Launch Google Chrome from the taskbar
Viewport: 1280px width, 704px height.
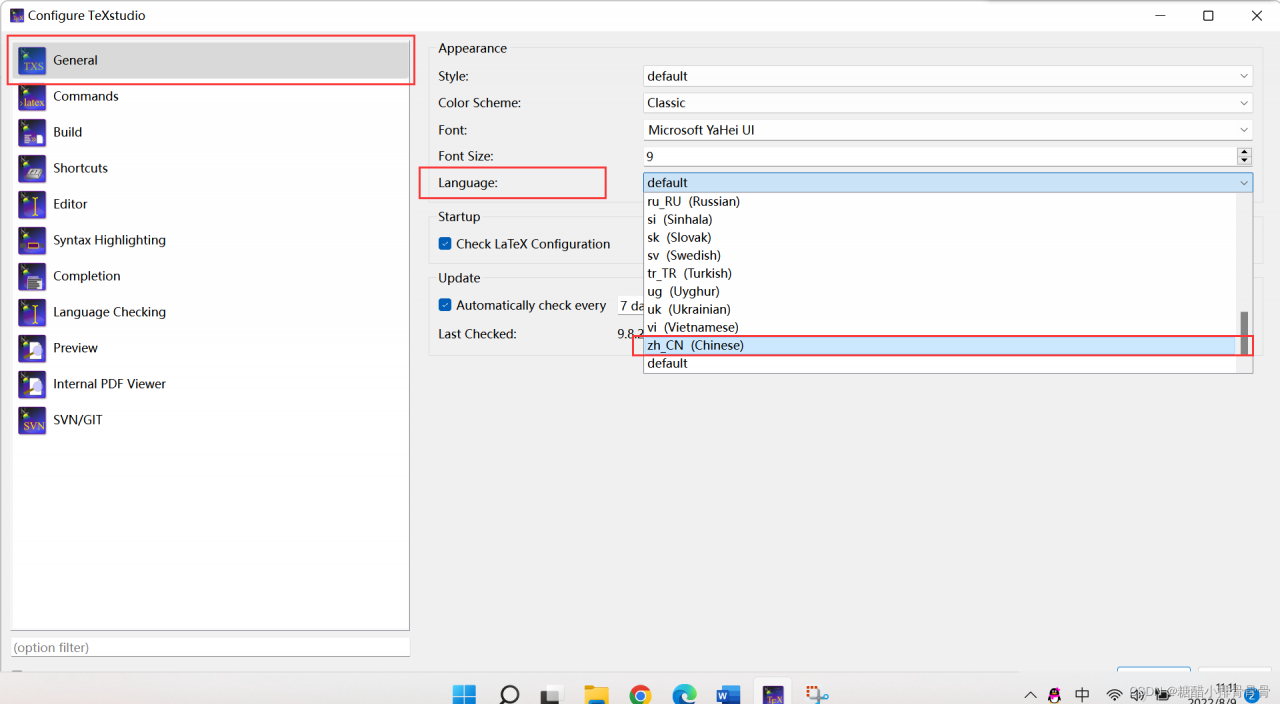click(x=640, y=694)
